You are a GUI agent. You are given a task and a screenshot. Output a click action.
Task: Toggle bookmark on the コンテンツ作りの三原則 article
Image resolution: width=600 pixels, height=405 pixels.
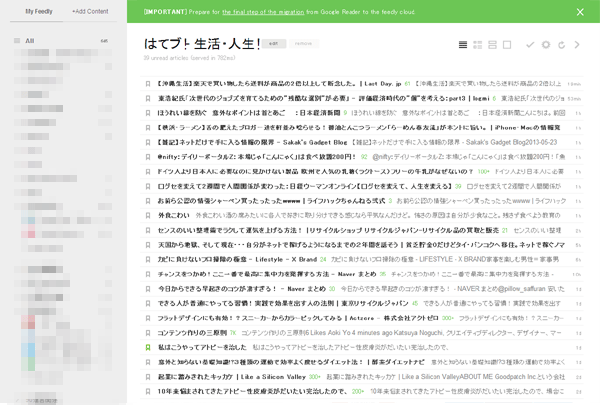pos(148,333)
